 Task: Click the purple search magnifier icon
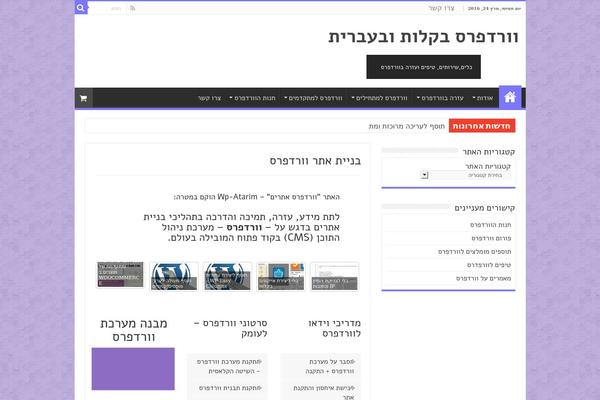coord(81,8)
